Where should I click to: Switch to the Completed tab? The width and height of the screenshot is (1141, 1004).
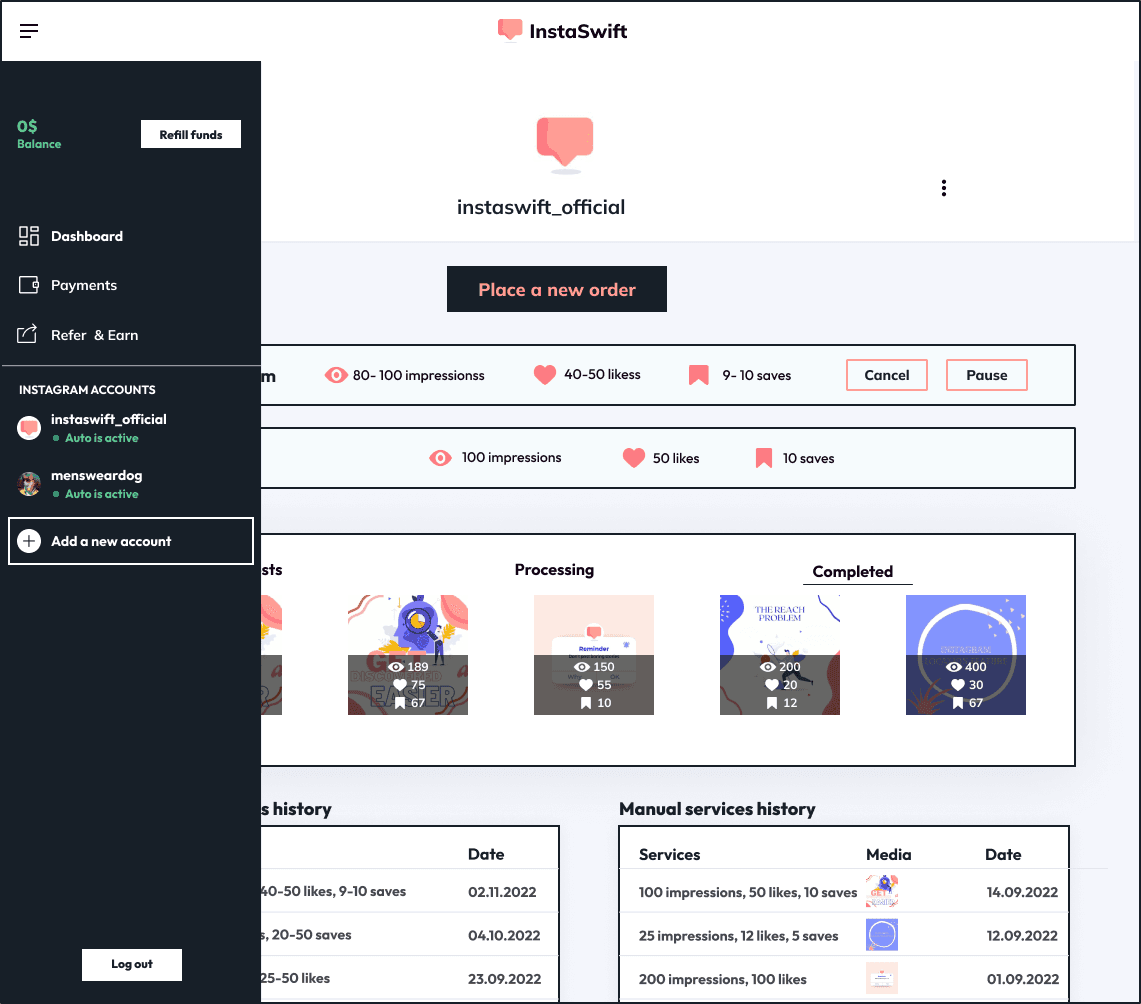coord(853,572)
